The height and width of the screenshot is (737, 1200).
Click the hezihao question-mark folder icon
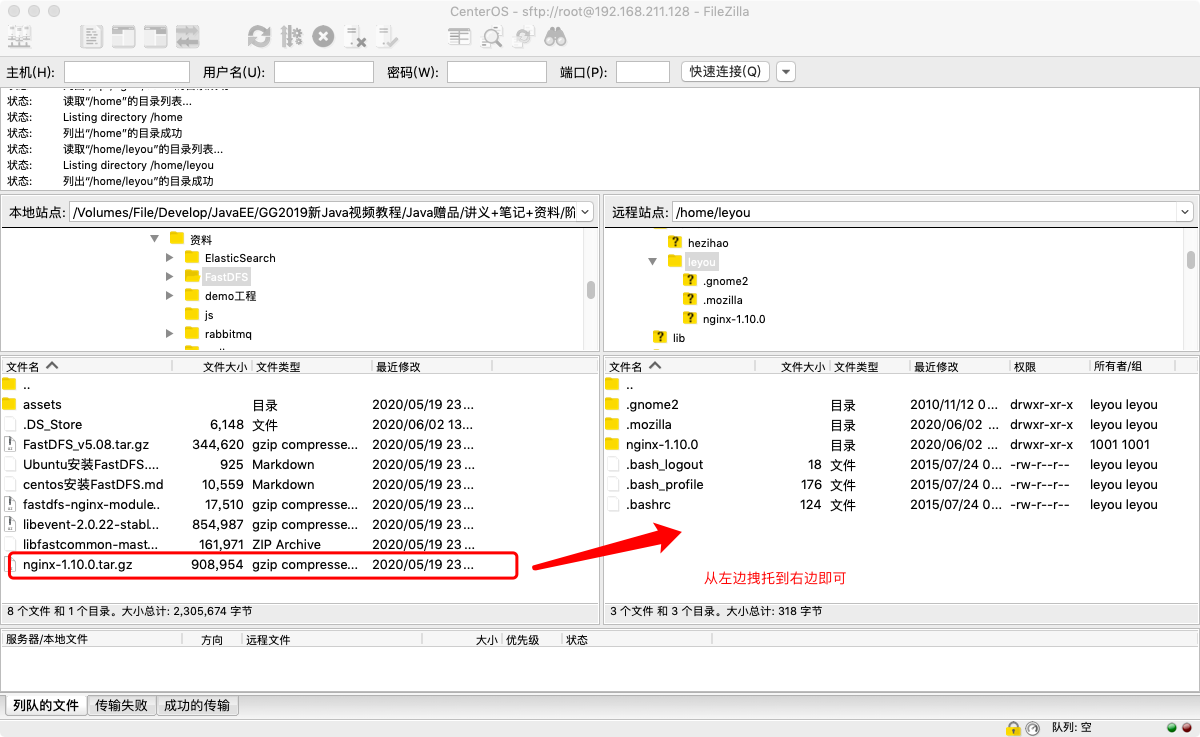675,242
